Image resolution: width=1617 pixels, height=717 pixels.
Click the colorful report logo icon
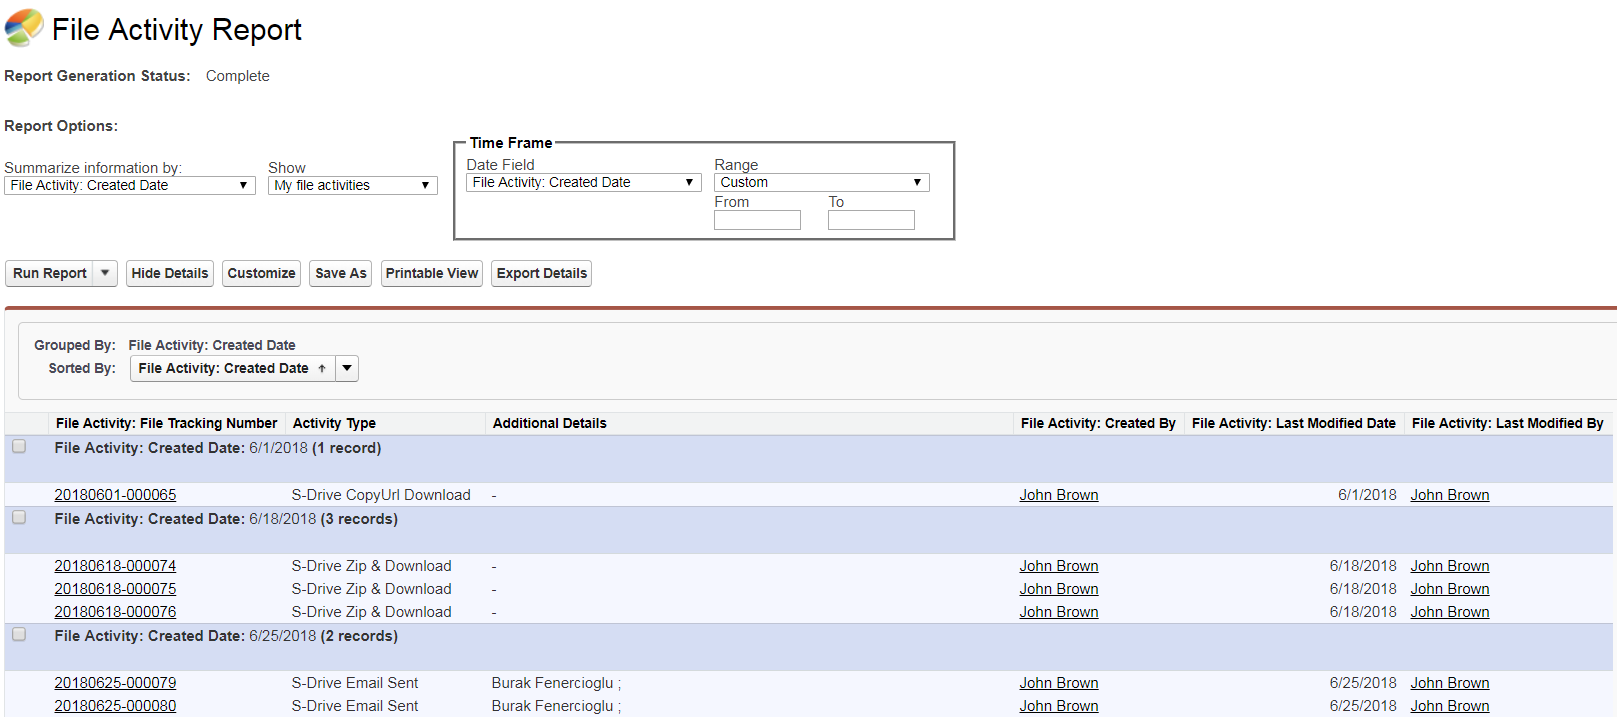[x=24, y=28]
